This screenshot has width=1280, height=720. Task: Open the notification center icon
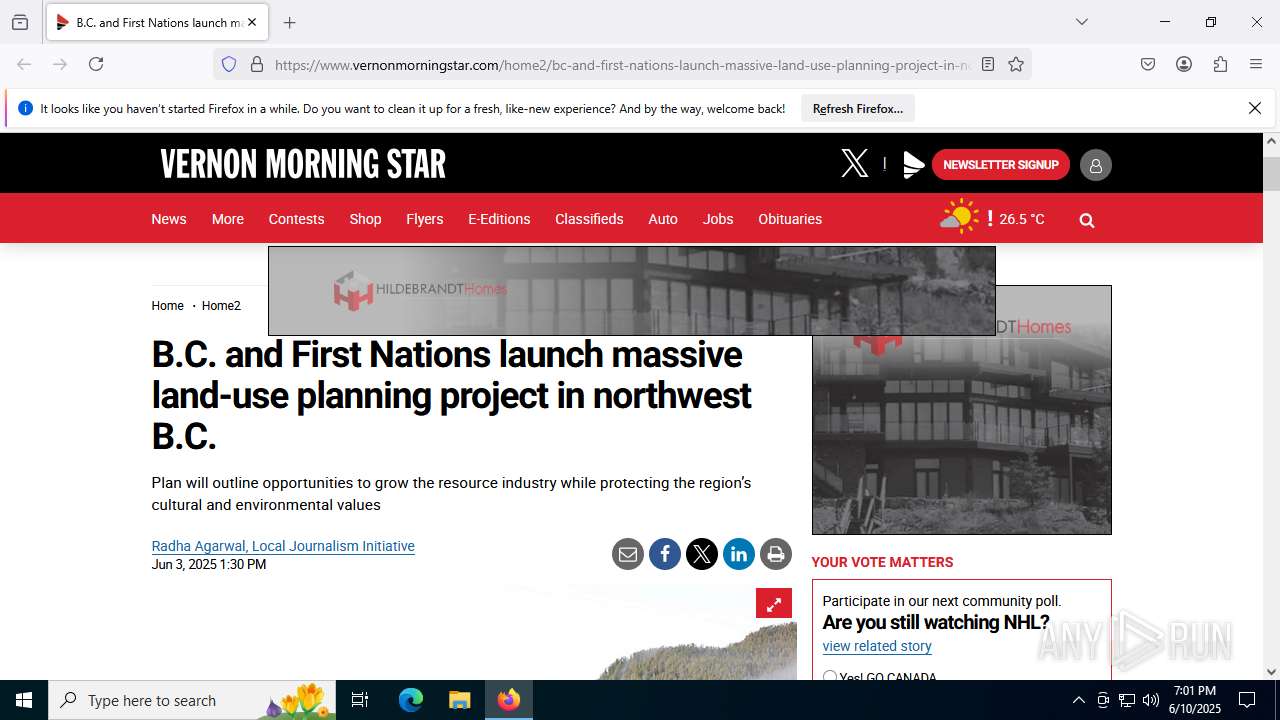coord(1247,700)
